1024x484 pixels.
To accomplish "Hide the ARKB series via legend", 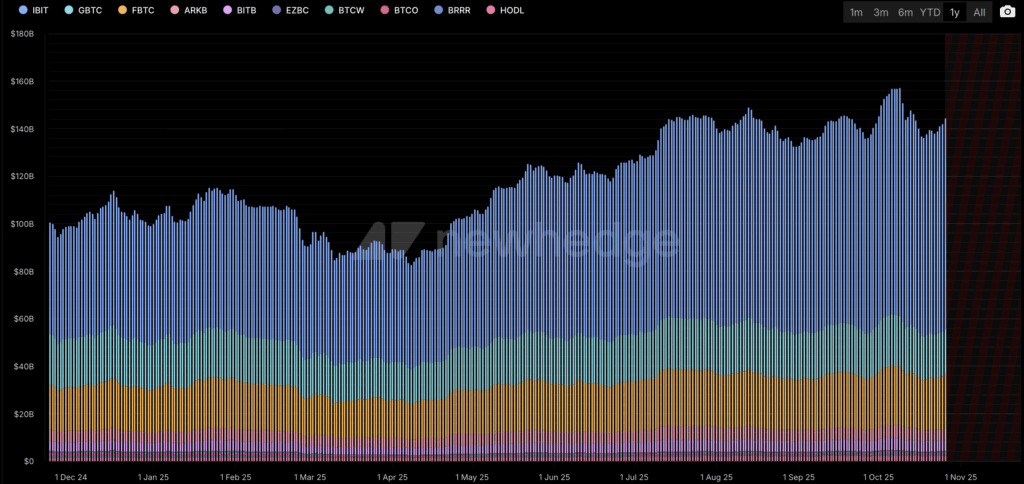I will (190, 10).
